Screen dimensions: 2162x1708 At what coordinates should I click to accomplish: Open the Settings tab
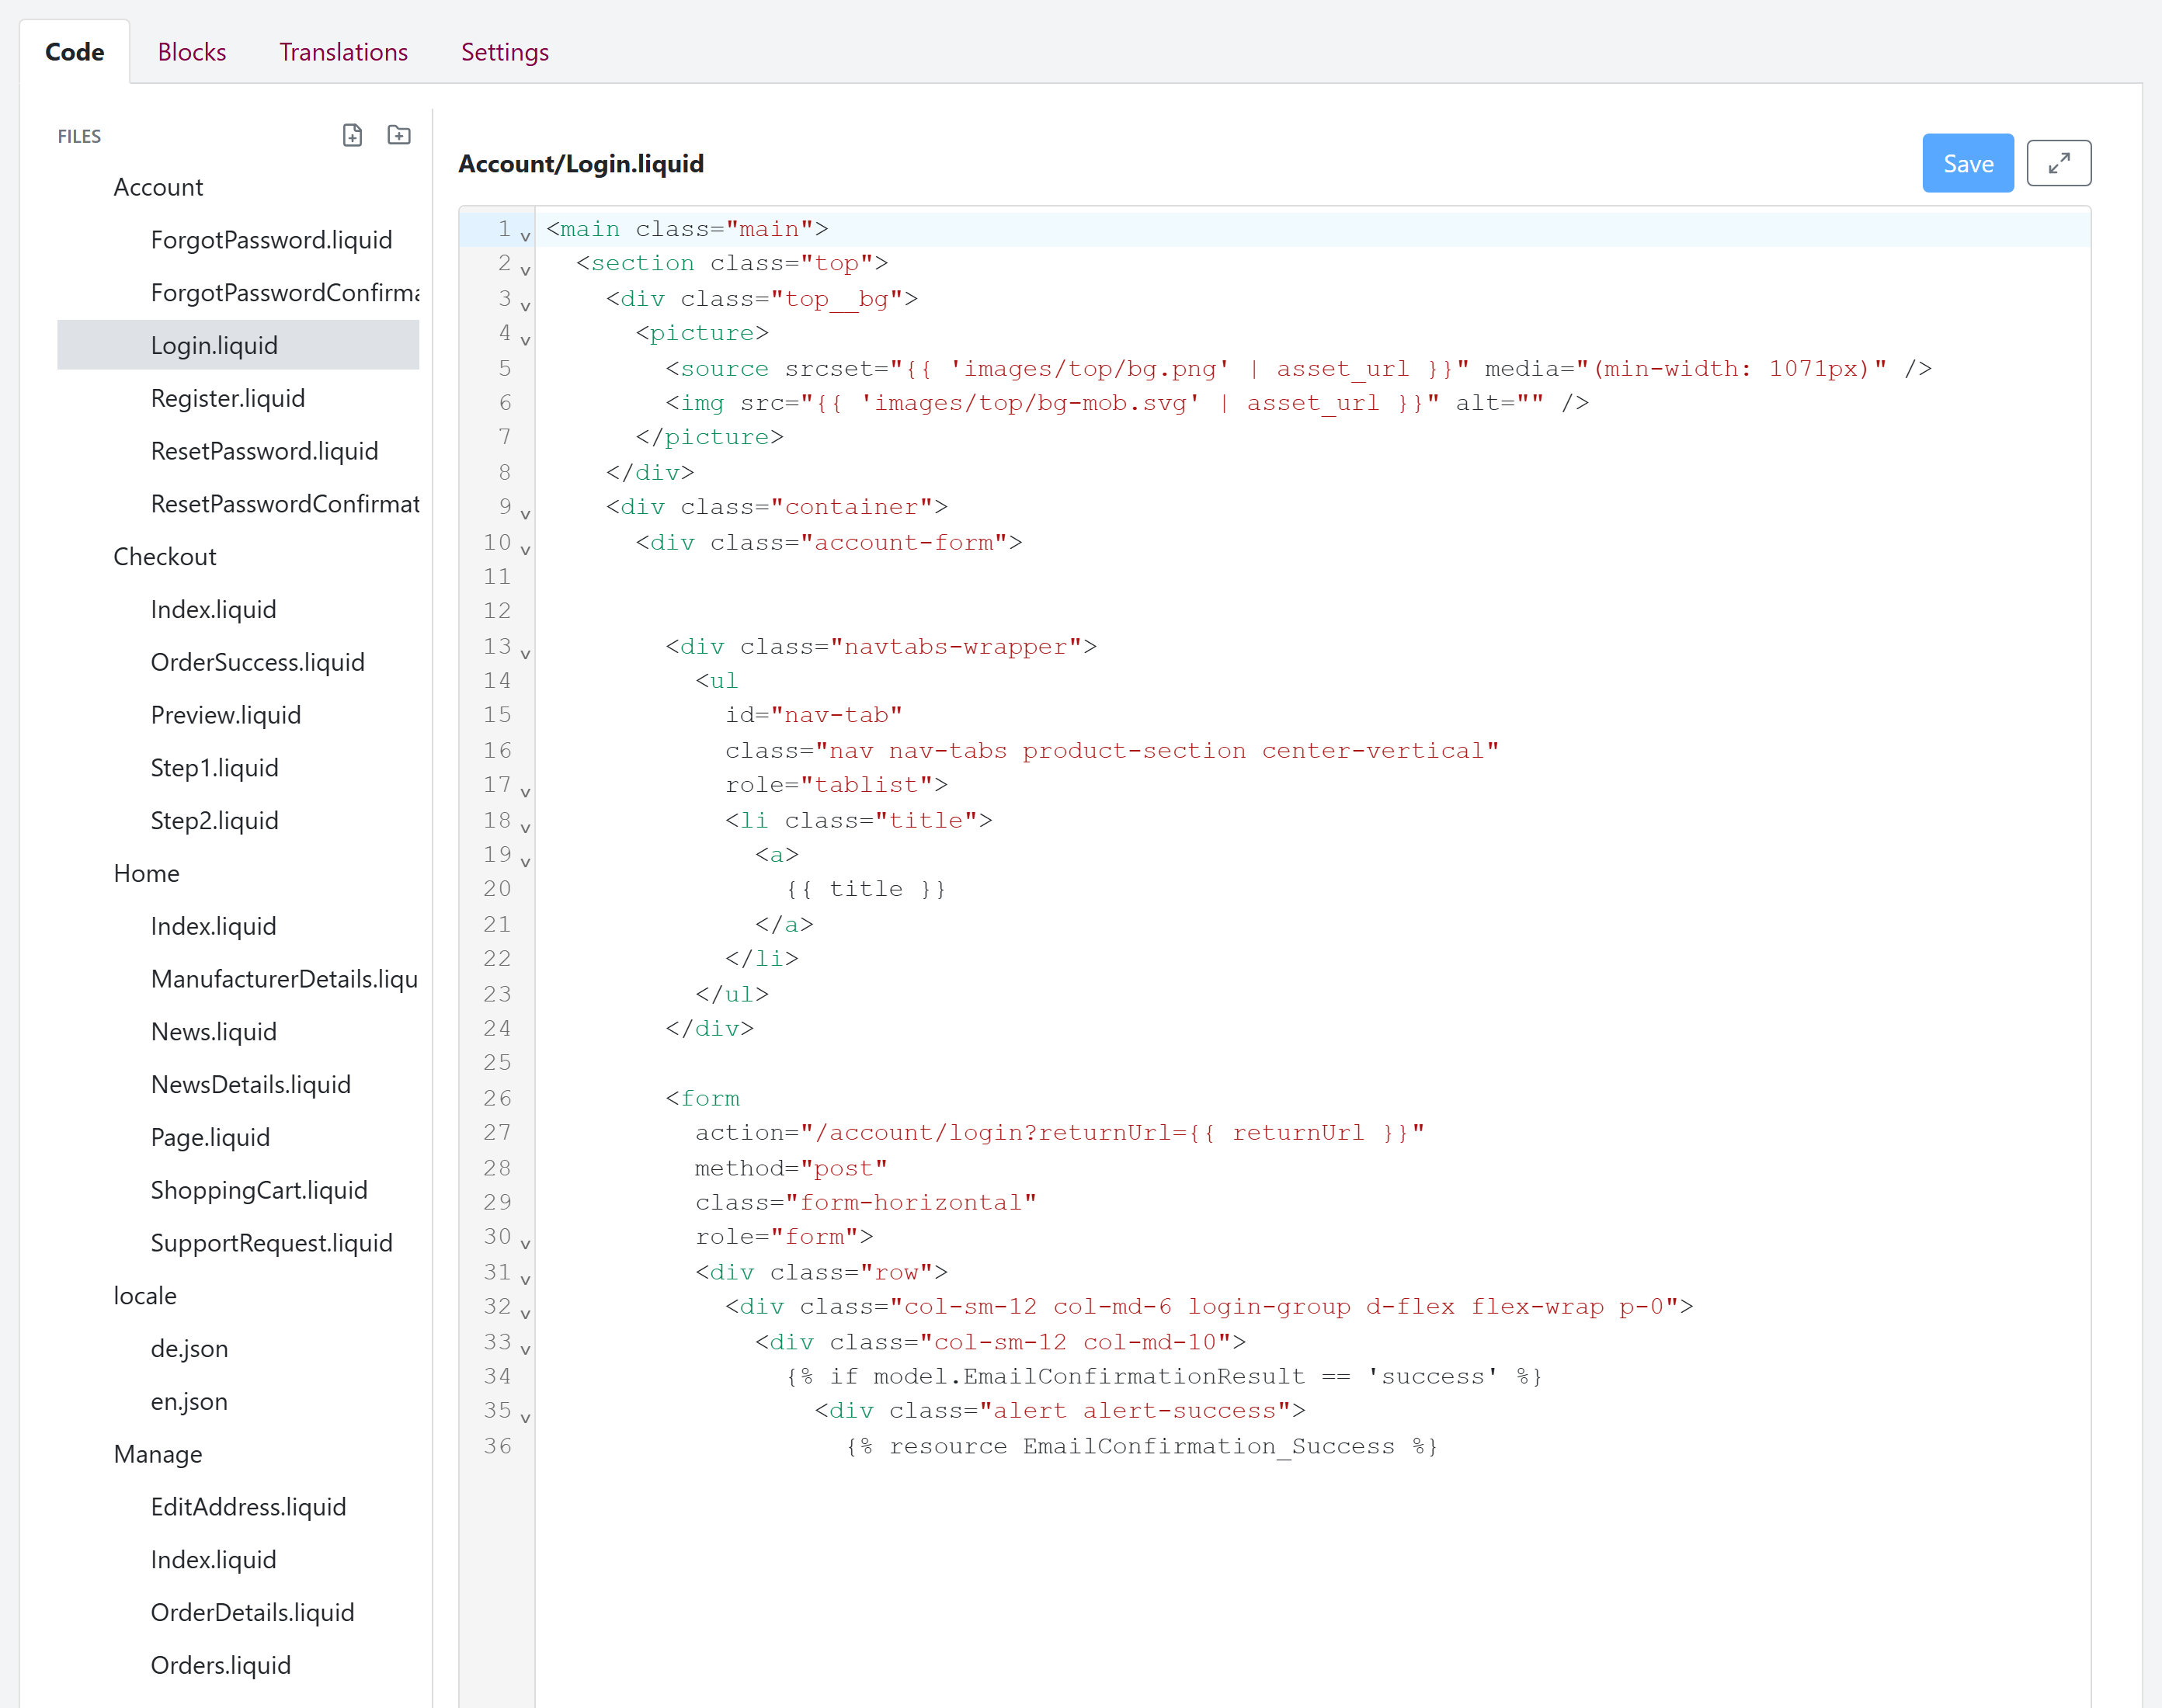click(505, 52)
